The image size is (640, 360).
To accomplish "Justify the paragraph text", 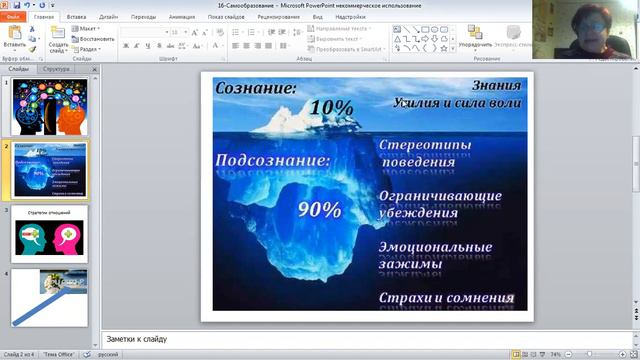I will click(268, 46).
